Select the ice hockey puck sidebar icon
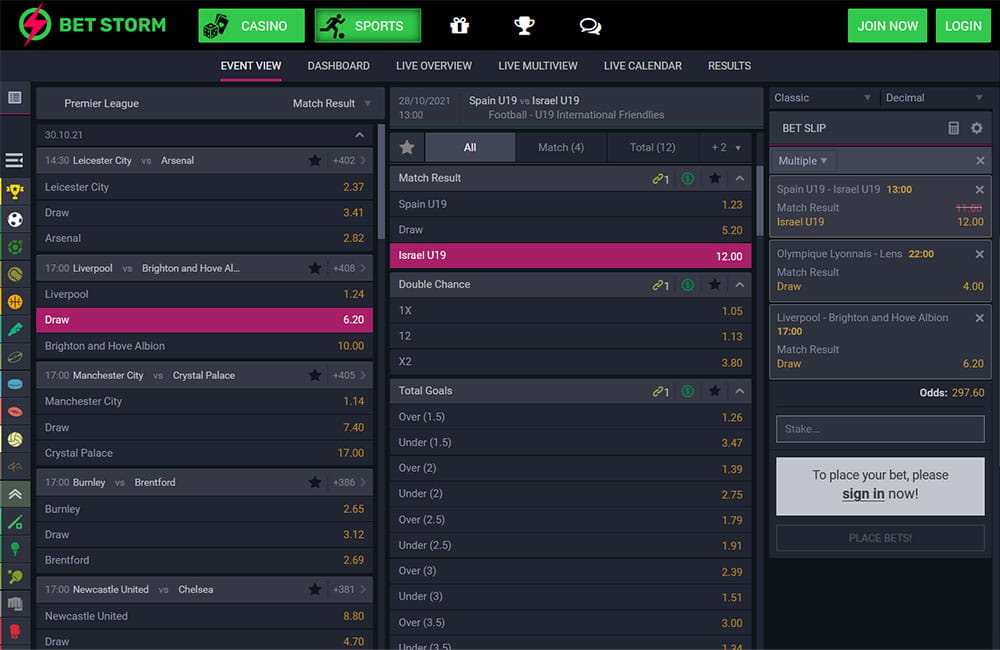1000x650 pixels. pos(15,384)
